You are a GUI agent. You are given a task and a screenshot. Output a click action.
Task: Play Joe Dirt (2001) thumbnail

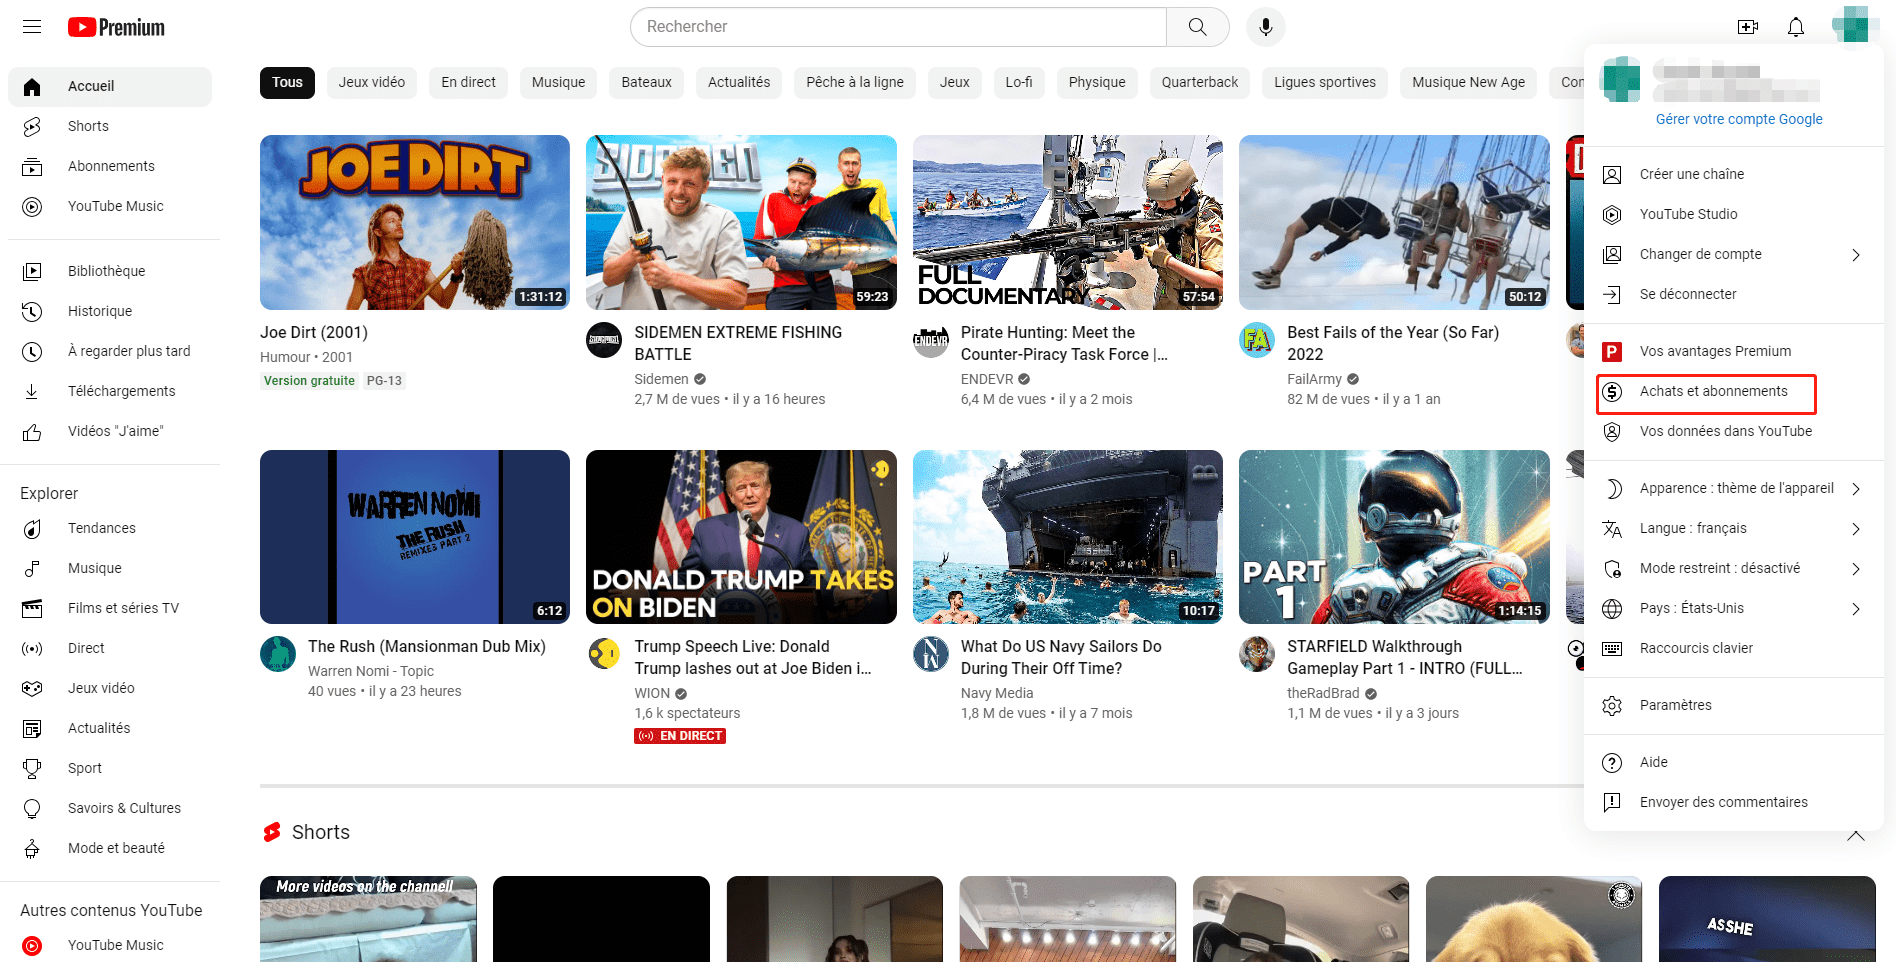coord(415,222)
